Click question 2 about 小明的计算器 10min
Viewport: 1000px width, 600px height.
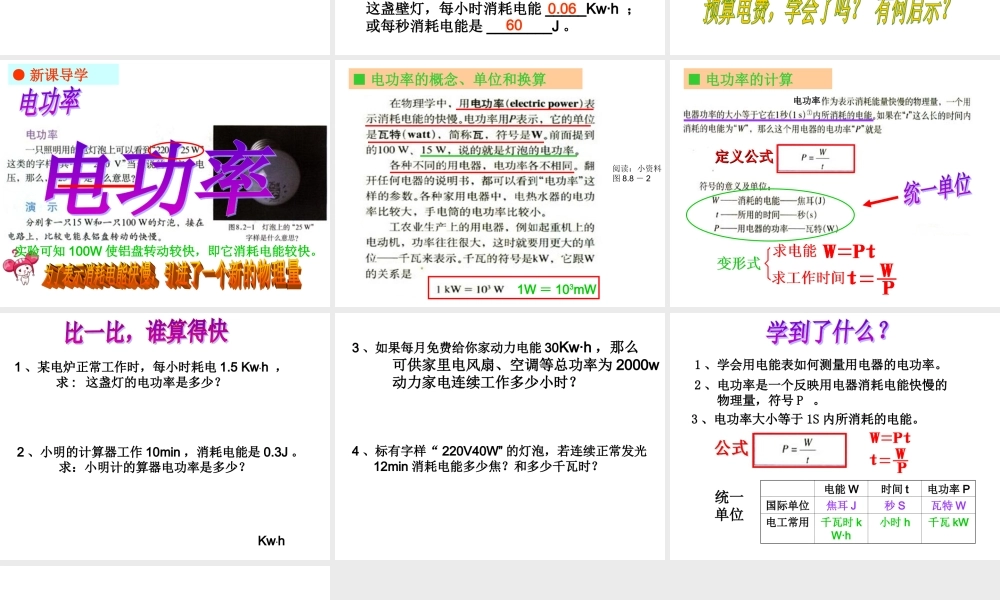pyautogui.click(x=157, y=459)
